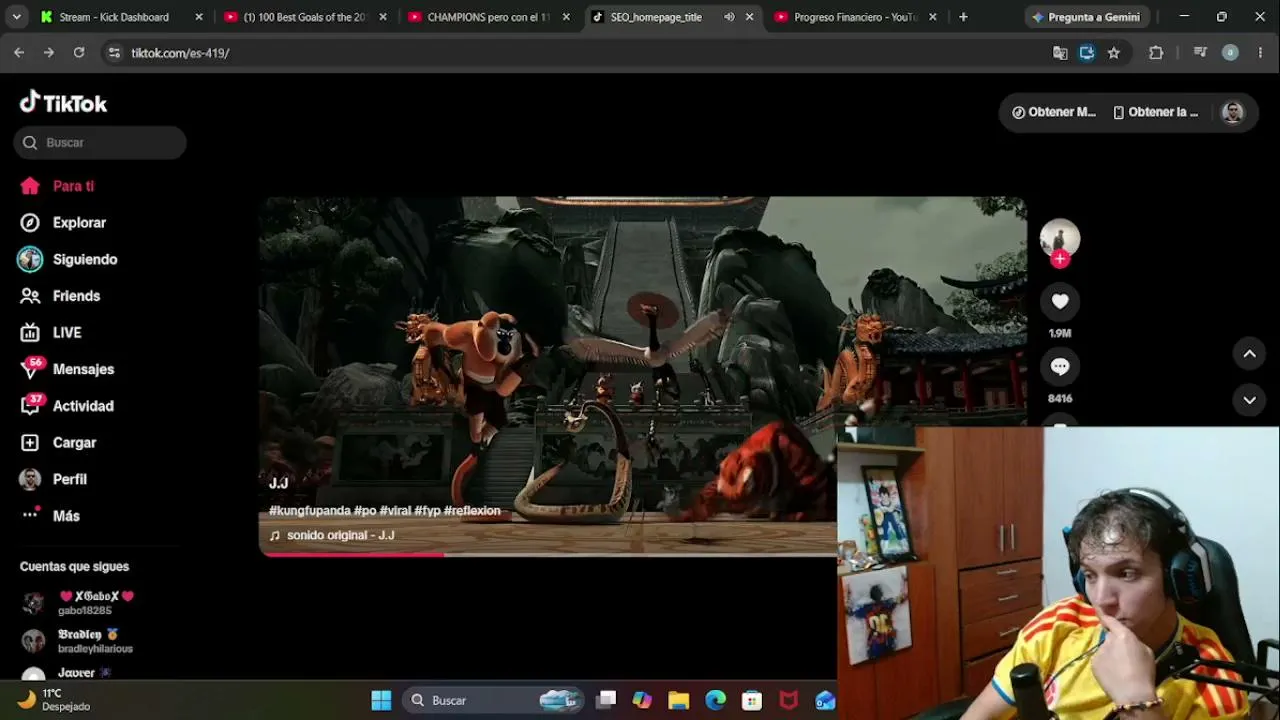Open the media controls button in toolbar
This screenshot has width=1280, height=720.
(1200, 53)
